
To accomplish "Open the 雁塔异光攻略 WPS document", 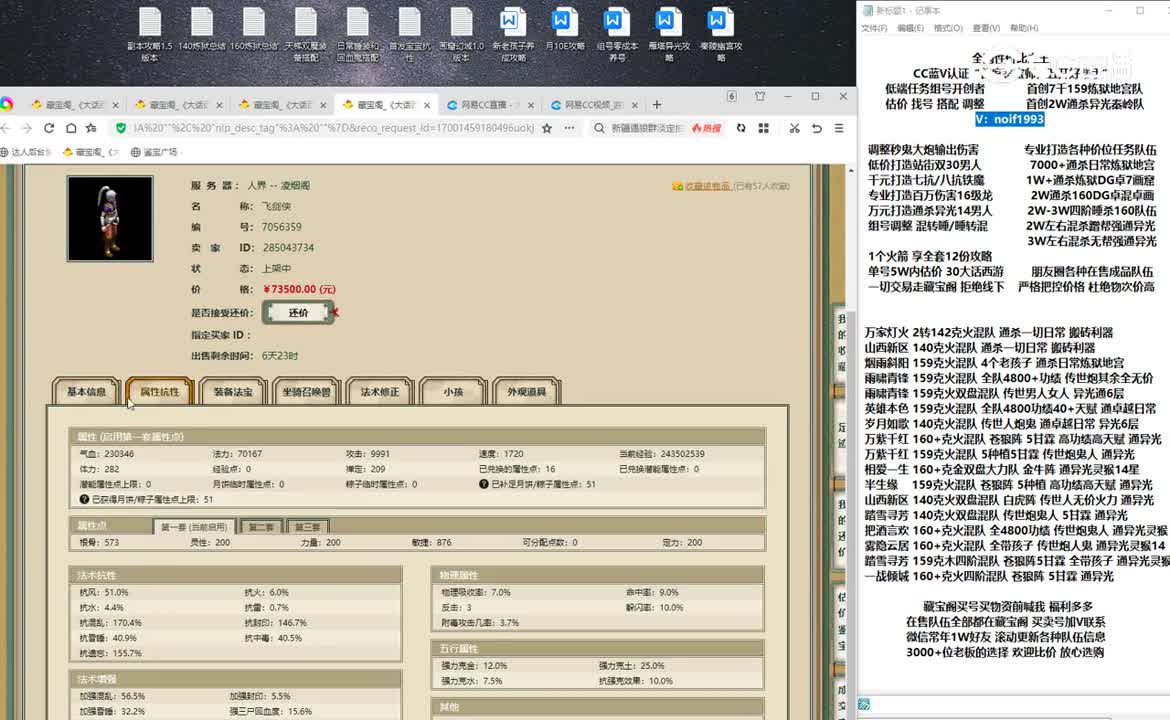I will [669, 34].
